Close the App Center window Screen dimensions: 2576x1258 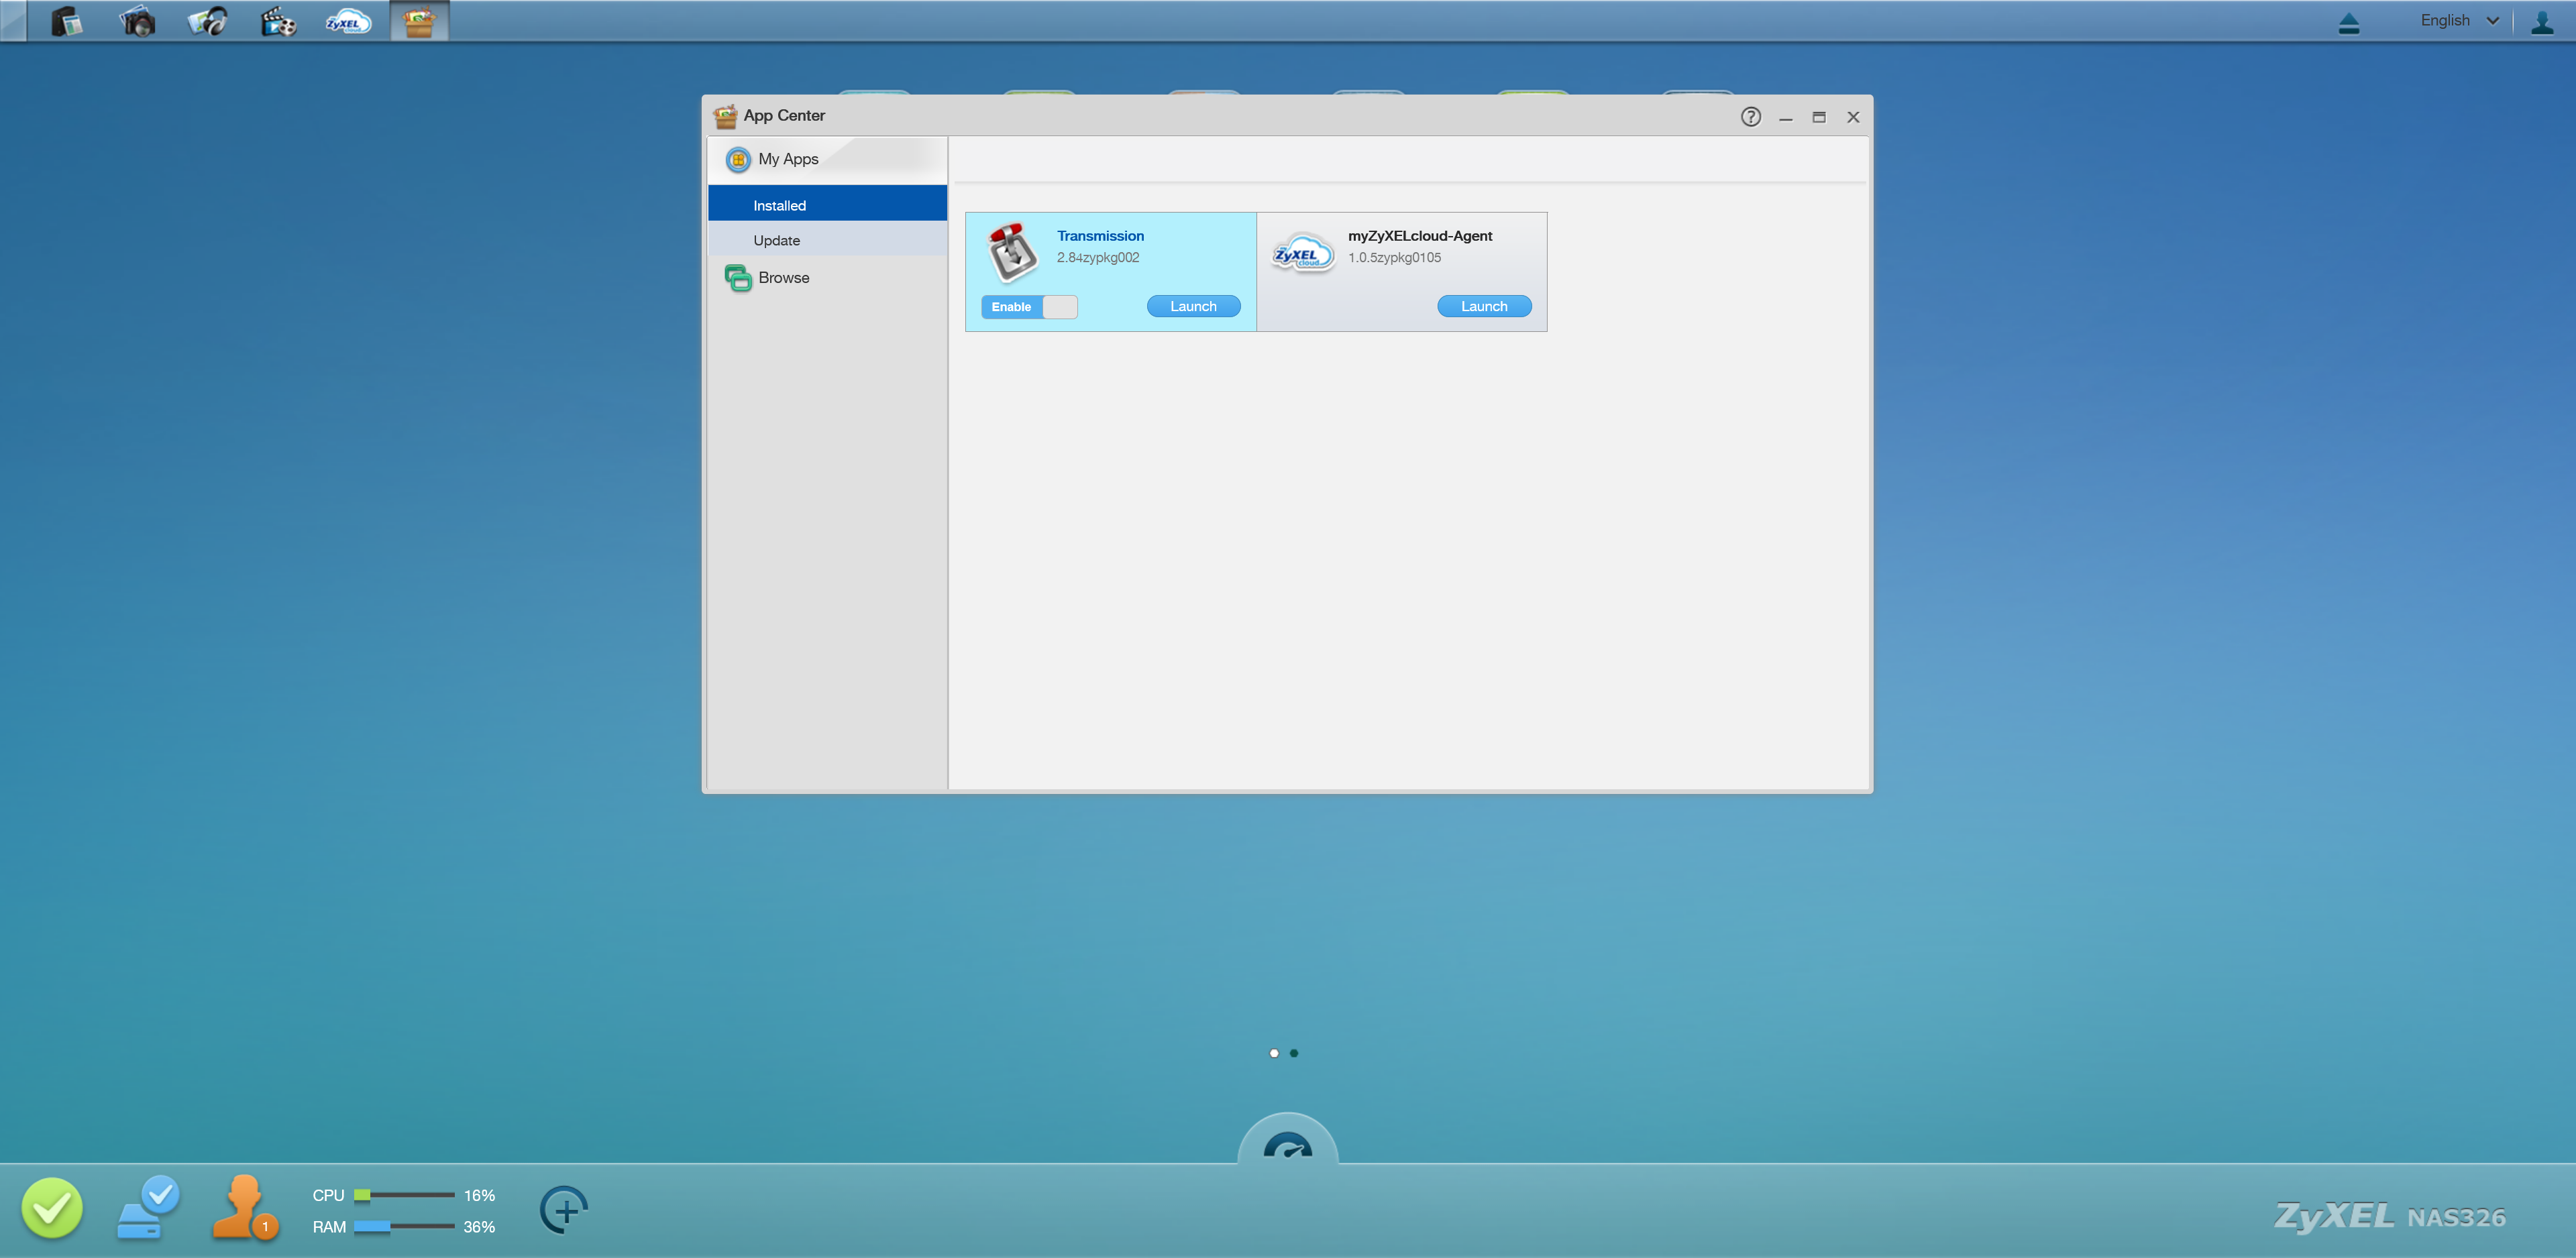[x=1853, y=117]
